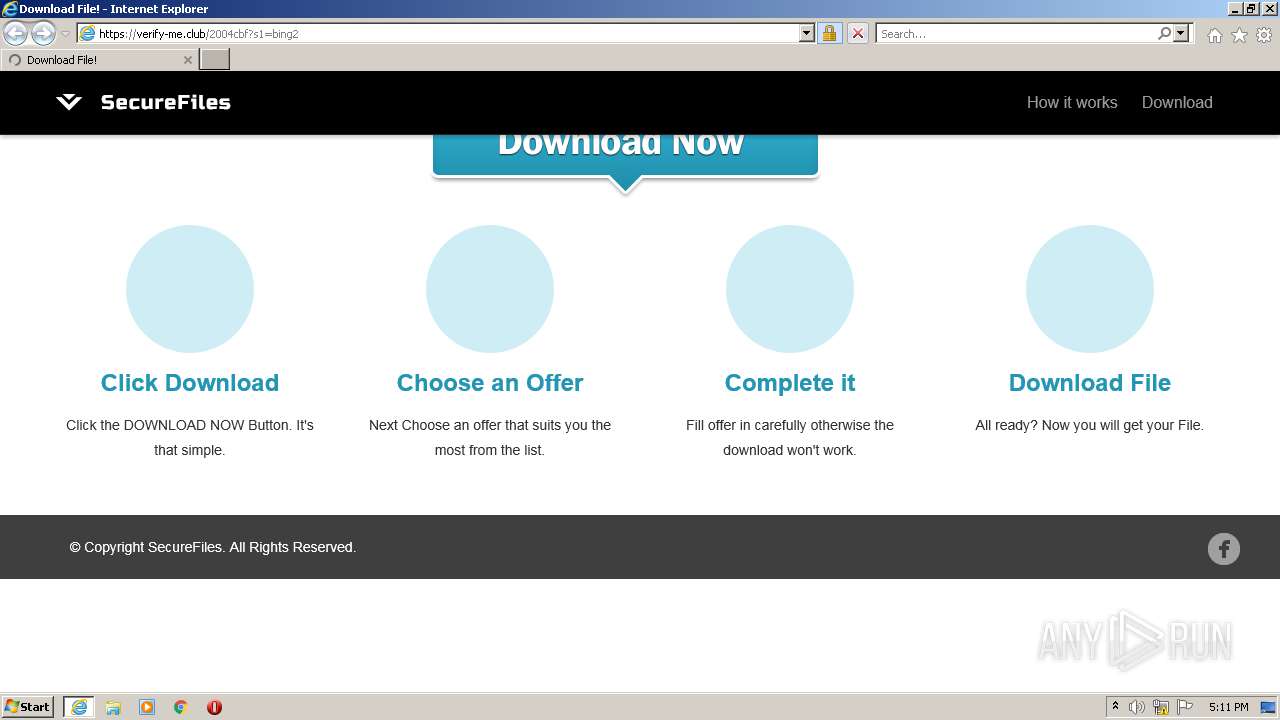Screen dimensions: 1280x720
Task: Click the 'Choose an Offer' heading
Action: [490, 383]
